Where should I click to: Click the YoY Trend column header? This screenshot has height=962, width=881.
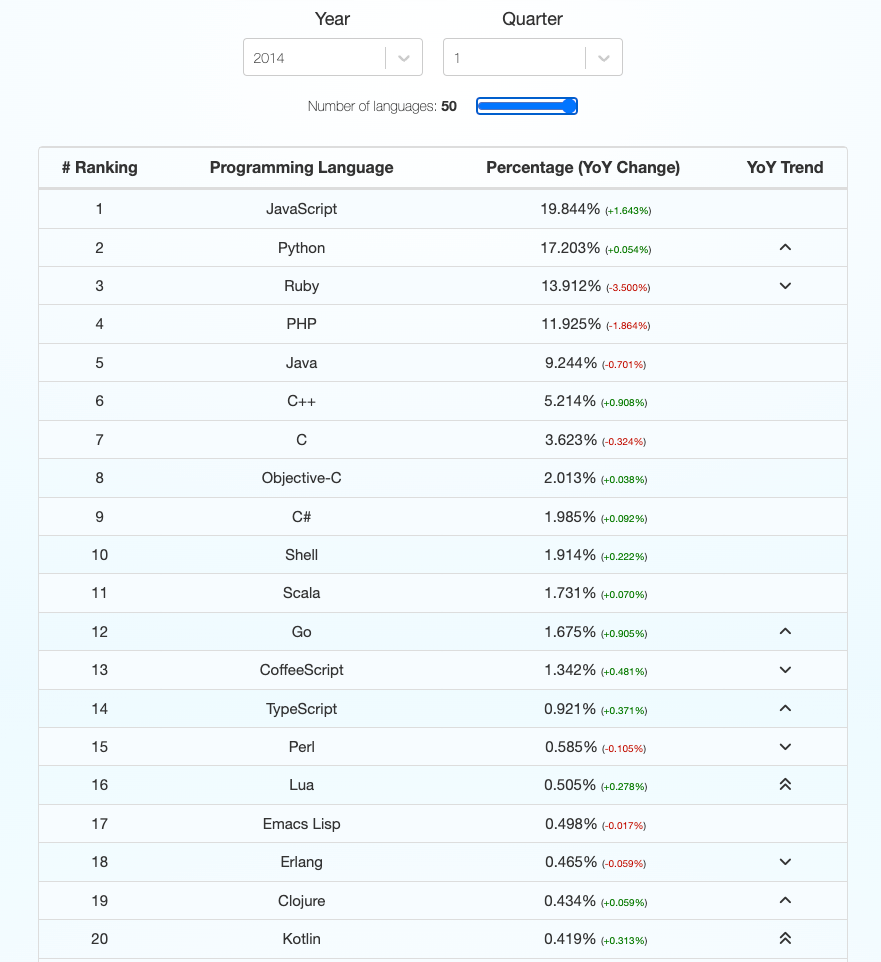pos(784,167)
